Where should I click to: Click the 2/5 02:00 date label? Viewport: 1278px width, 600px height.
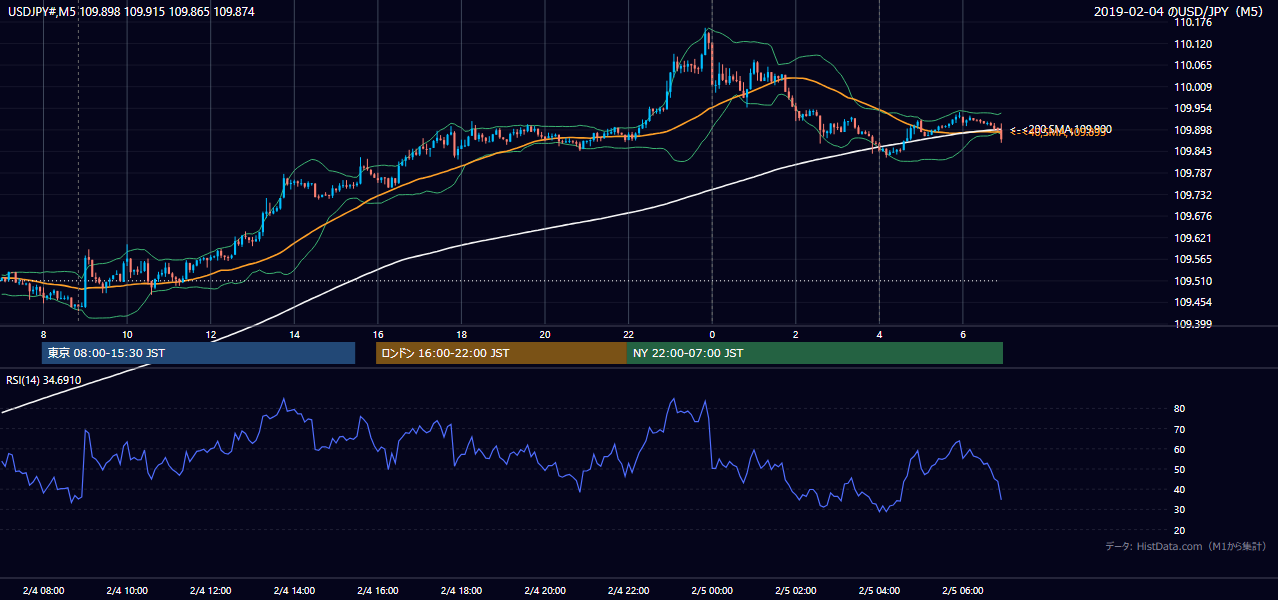(x=795, y=590)
